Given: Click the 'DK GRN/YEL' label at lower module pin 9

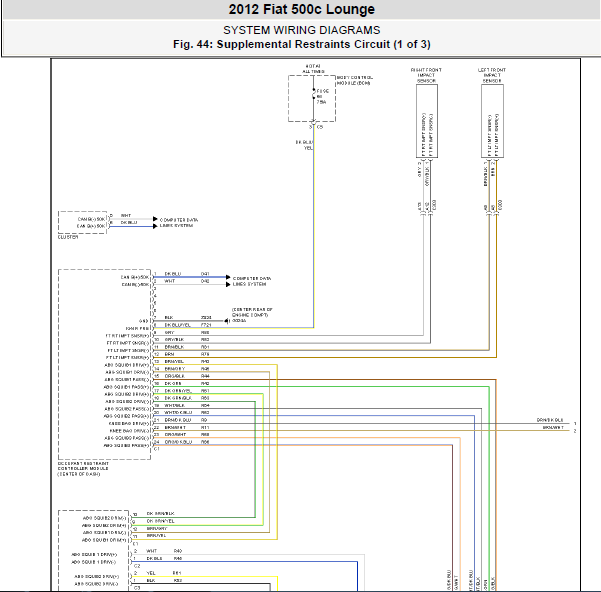Looking at the screenshot, I should (x=160, y=521).
